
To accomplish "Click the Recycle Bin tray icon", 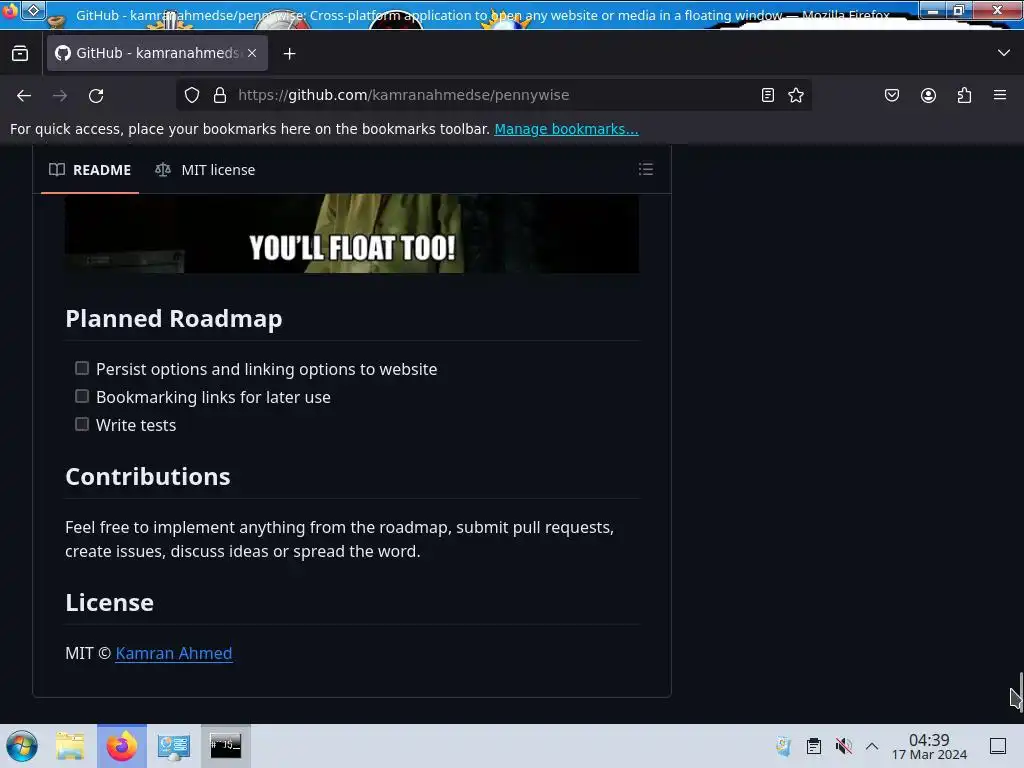I will (784, 746).
